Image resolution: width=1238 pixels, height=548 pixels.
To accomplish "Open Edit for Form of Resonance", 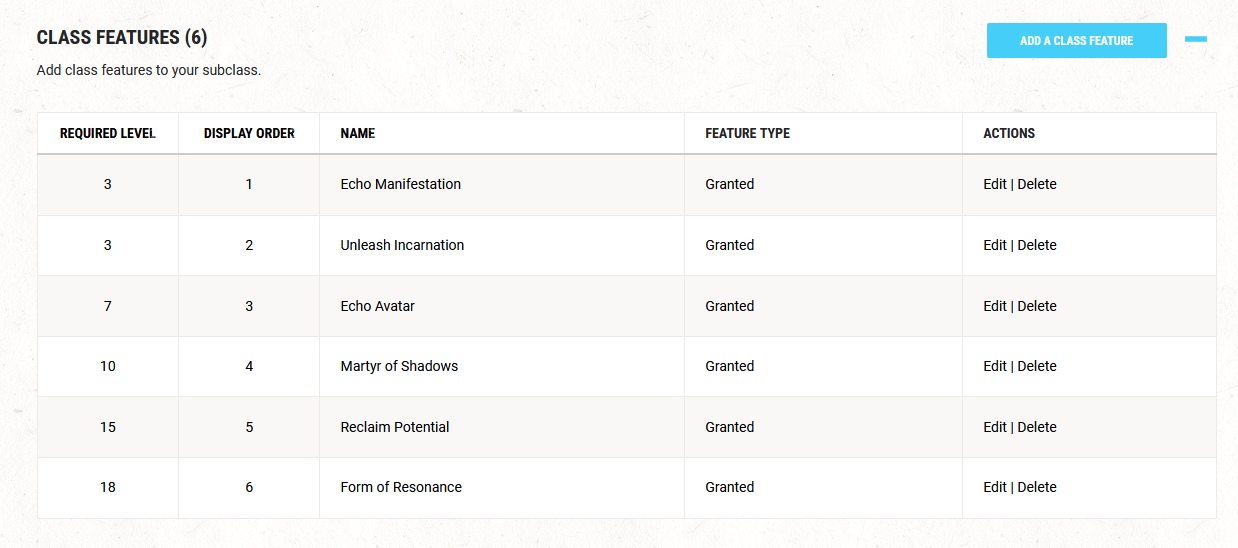I will click(x=994, y=487).
